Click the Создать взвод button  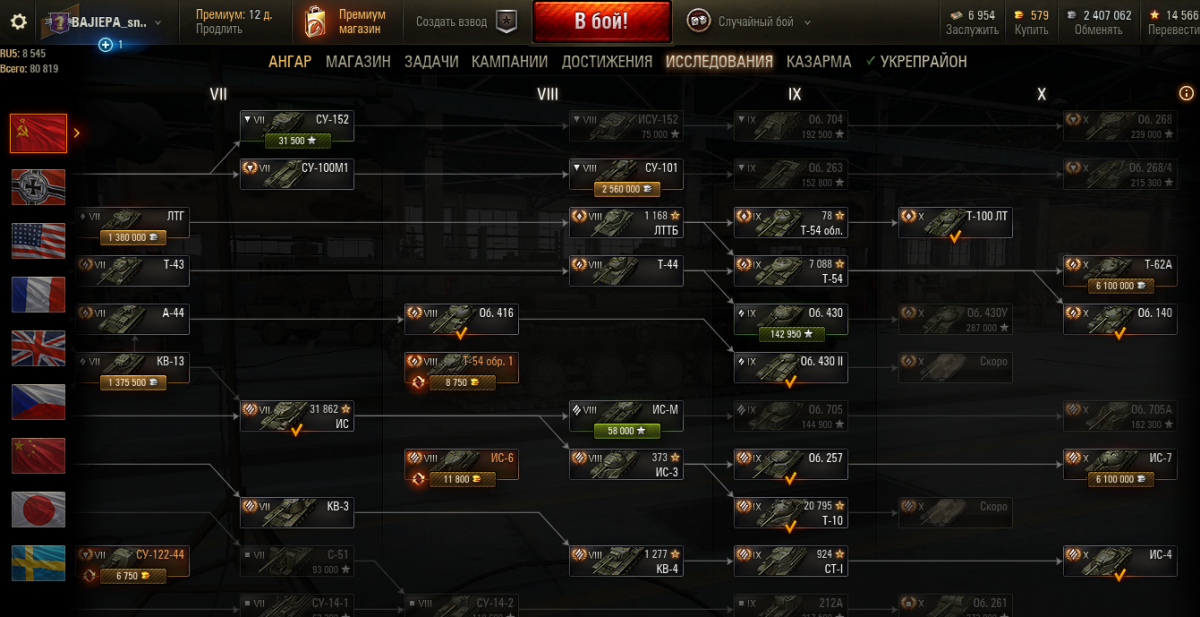tap(452, 21)
